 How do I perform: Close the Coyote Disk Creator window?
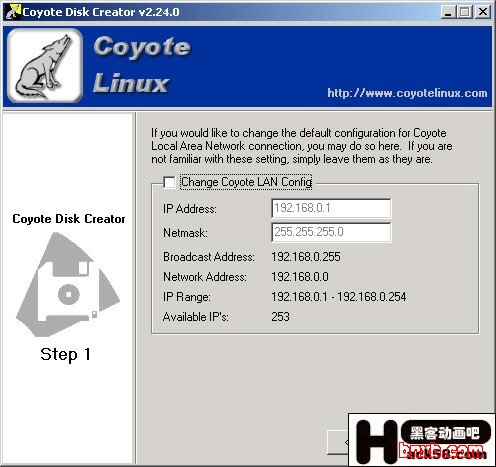483,13
